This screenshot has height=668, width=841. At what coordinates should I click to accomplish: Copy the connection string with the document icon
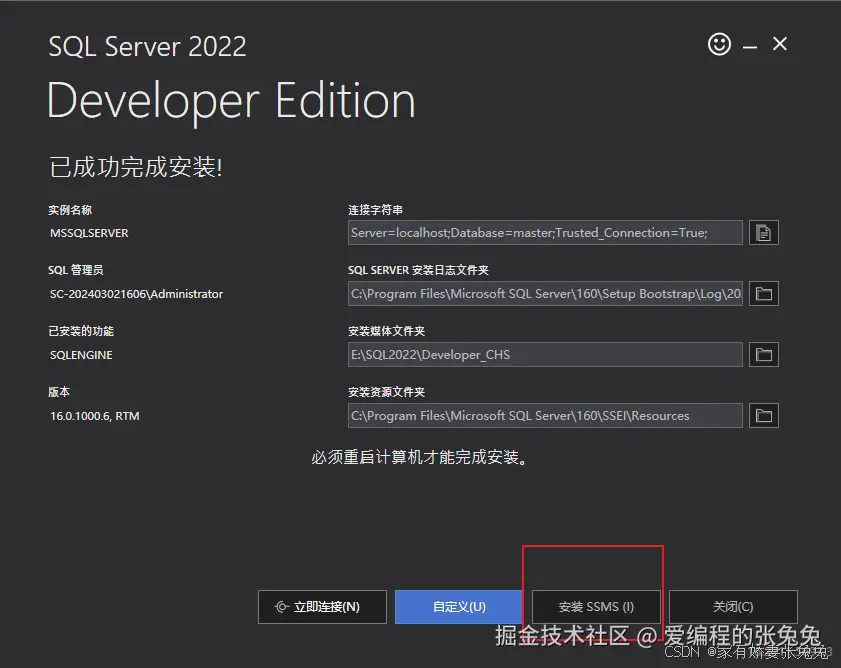click(x=764, y=233)
